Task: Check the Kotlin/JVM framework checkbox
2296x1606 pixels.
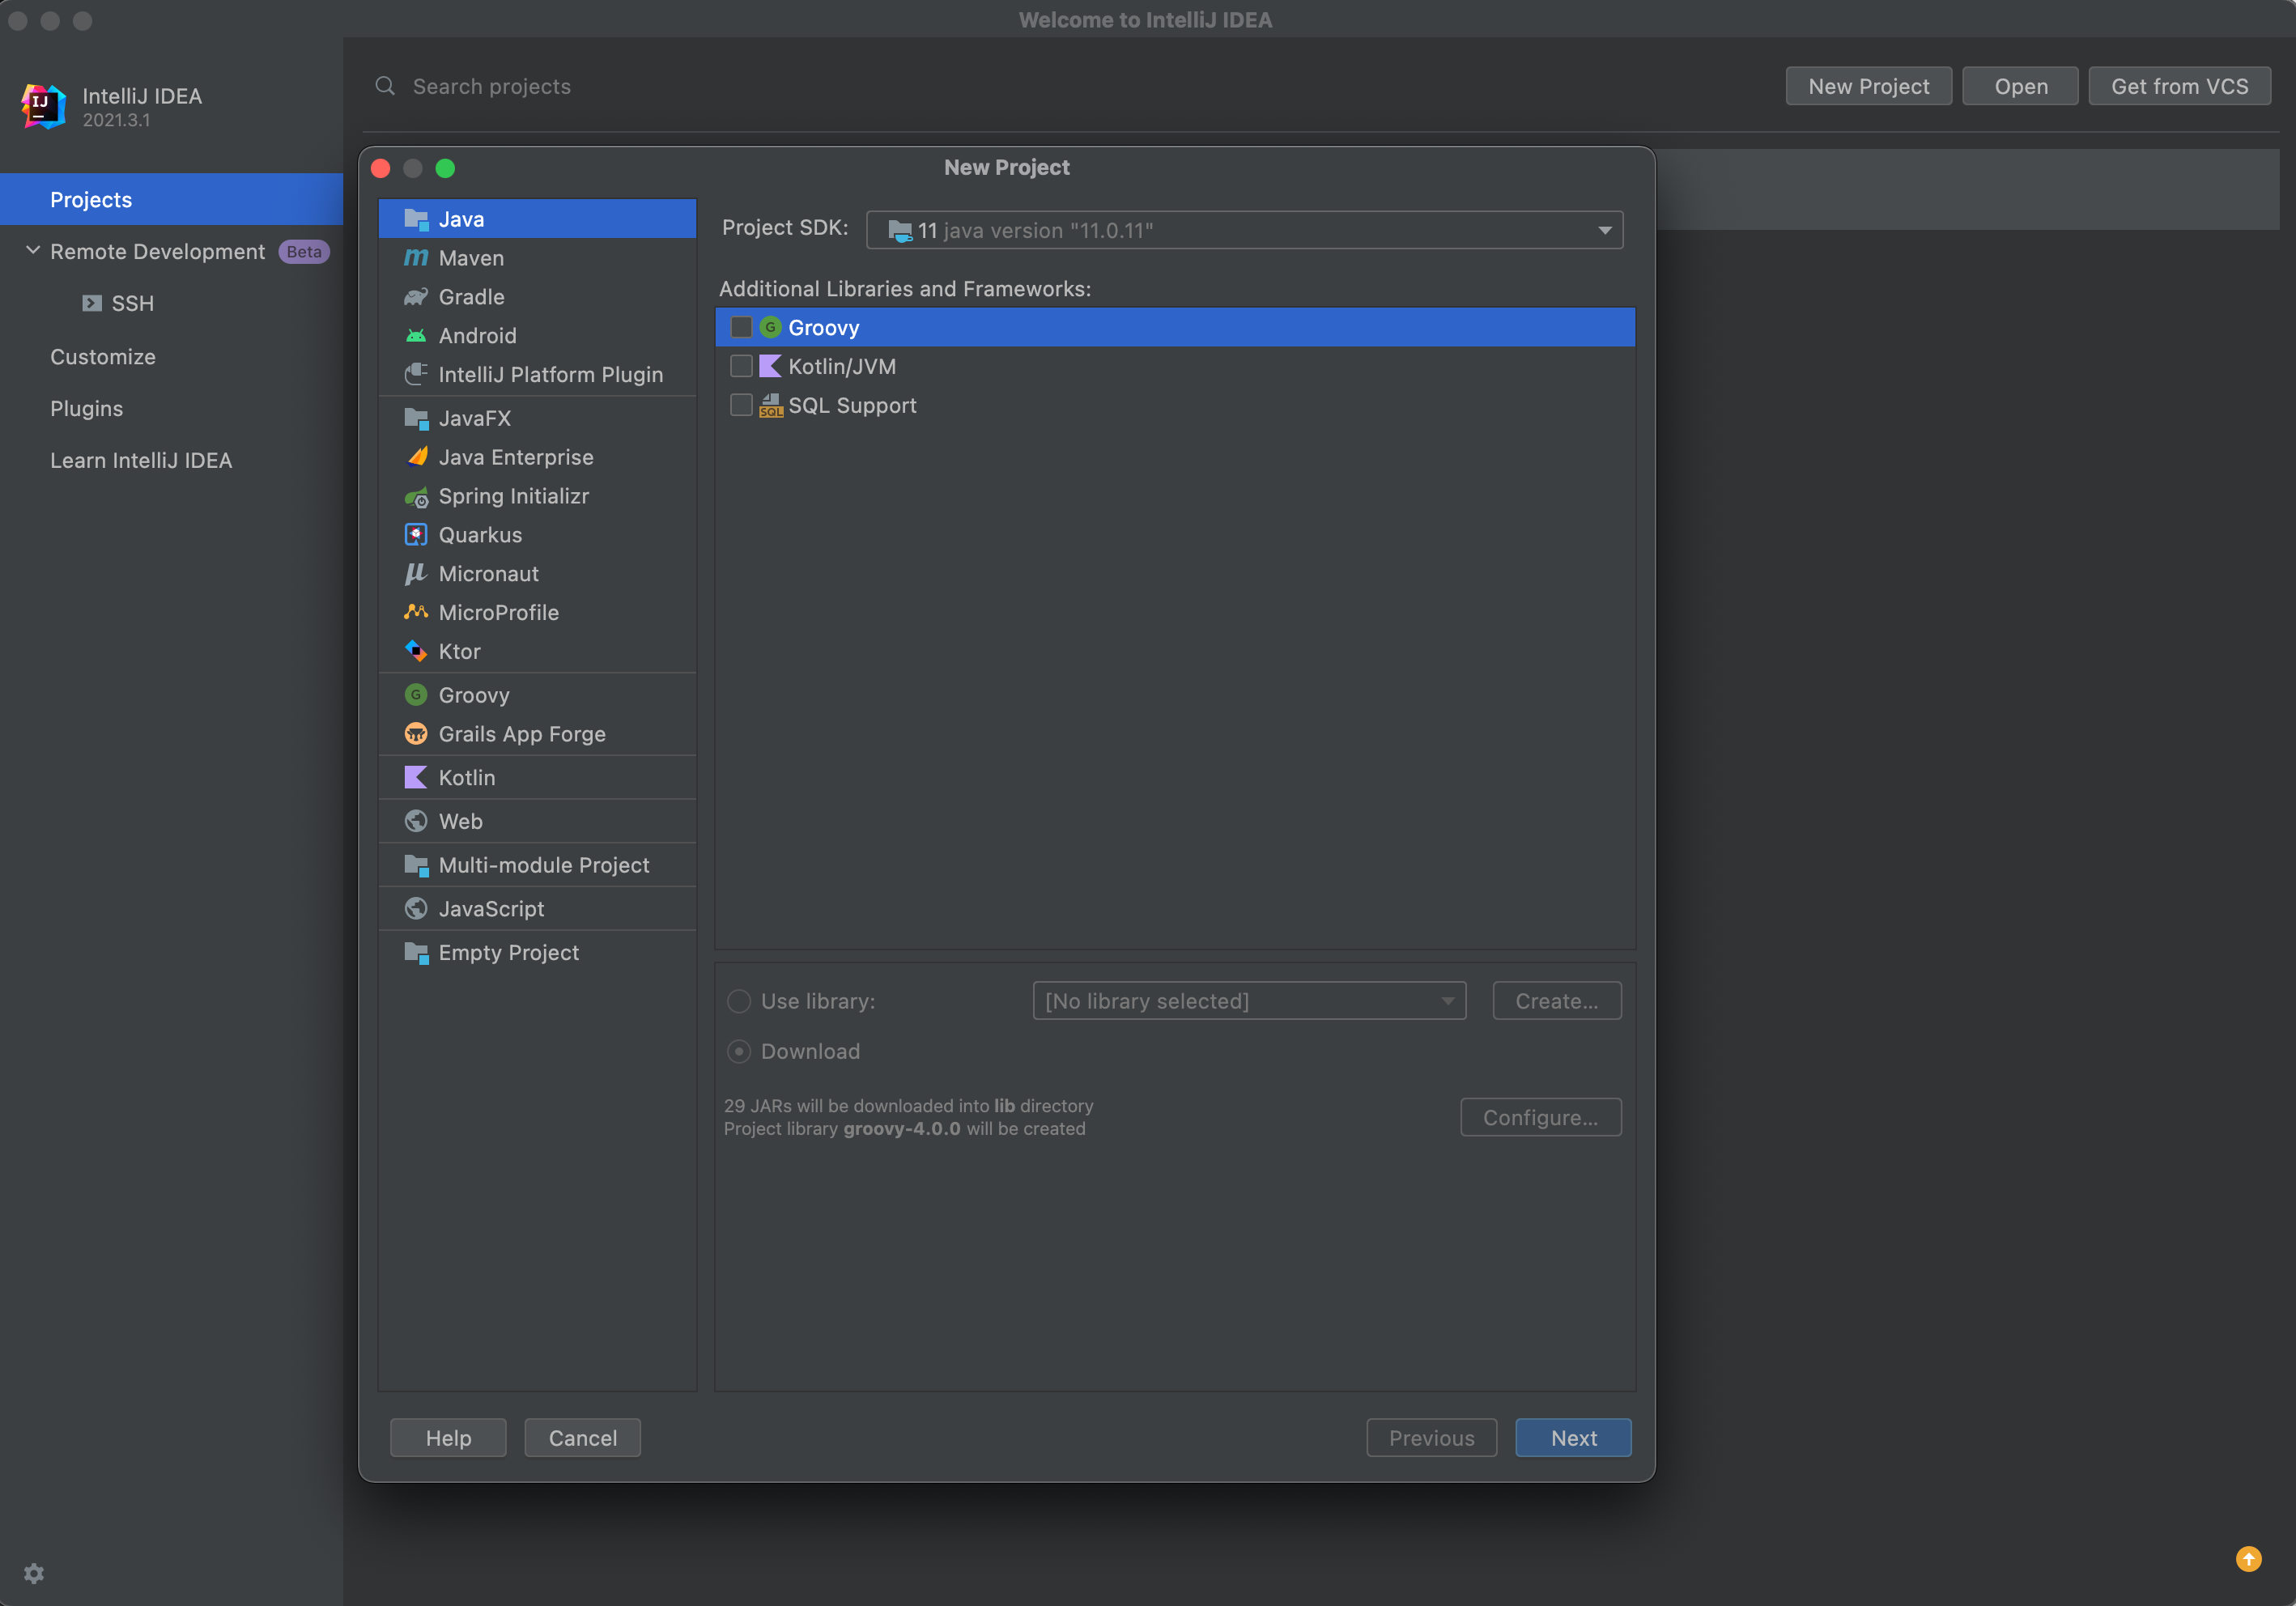Action: pyautogui.click(x=741, y=366)
